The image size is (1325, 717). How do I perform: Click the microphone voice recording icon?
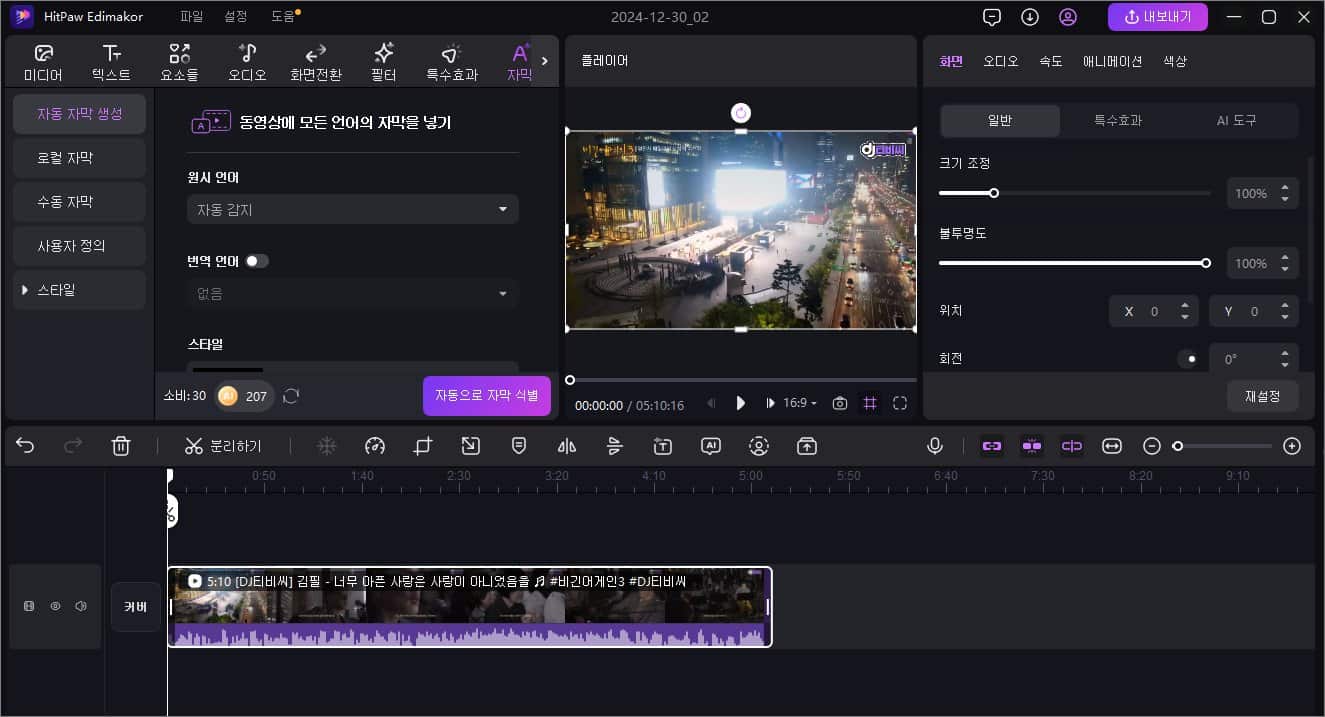coord(935,446)
